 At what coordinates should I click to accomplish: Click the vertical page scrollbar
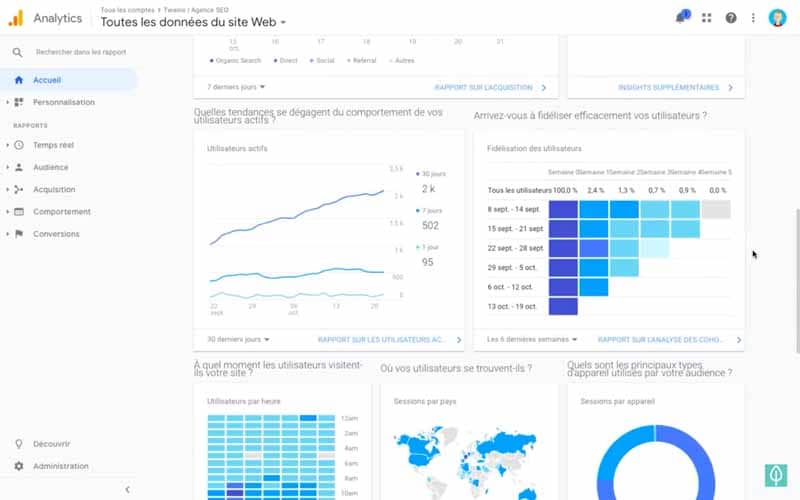coord(797,281)
